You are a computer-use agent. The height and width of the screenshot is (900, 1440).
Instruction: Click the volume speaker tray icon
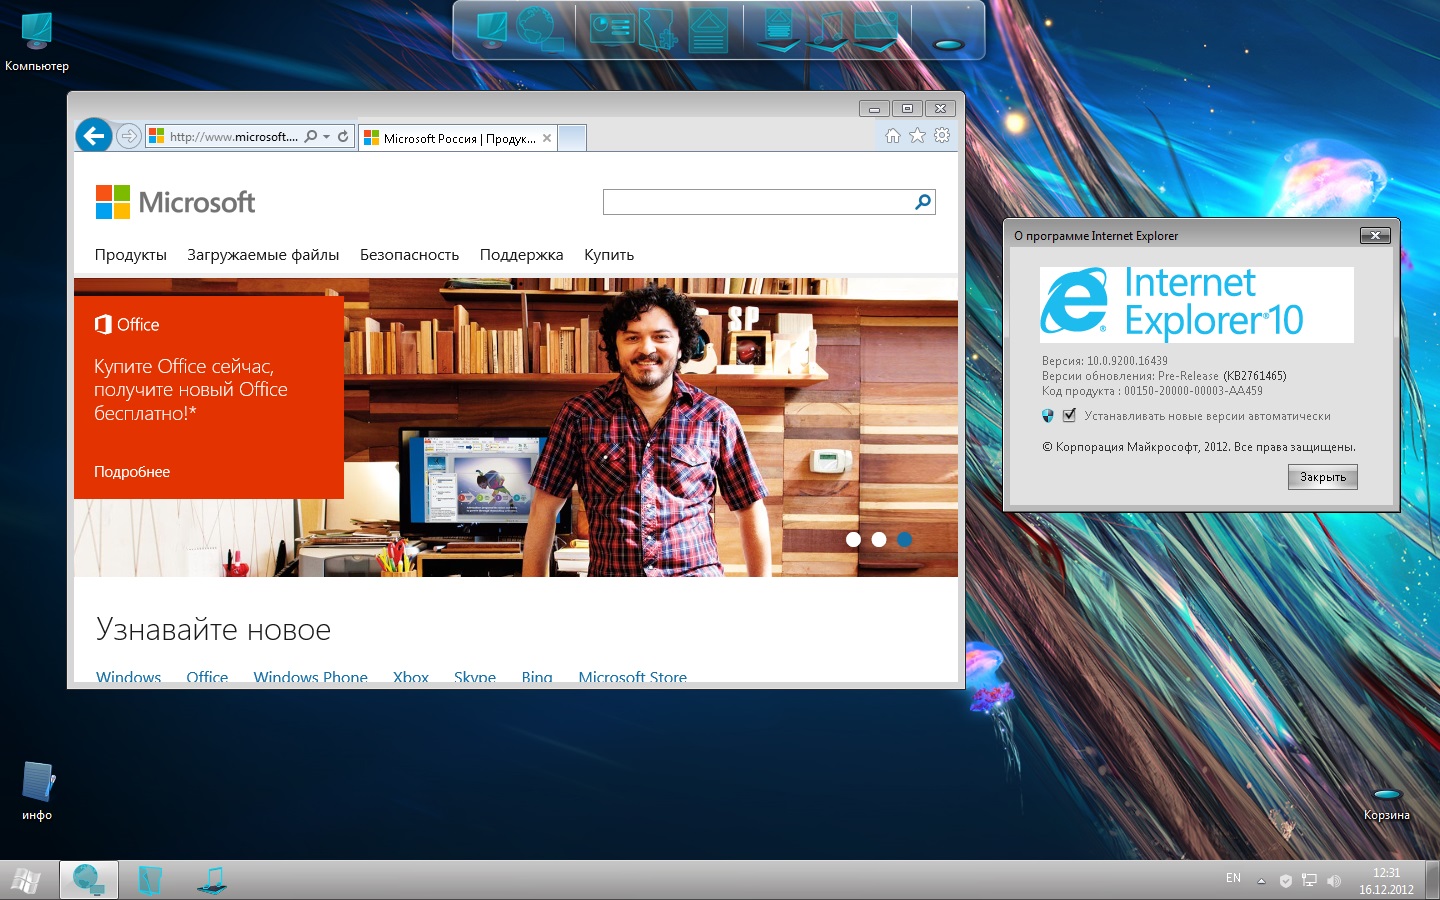point(1333,881)
